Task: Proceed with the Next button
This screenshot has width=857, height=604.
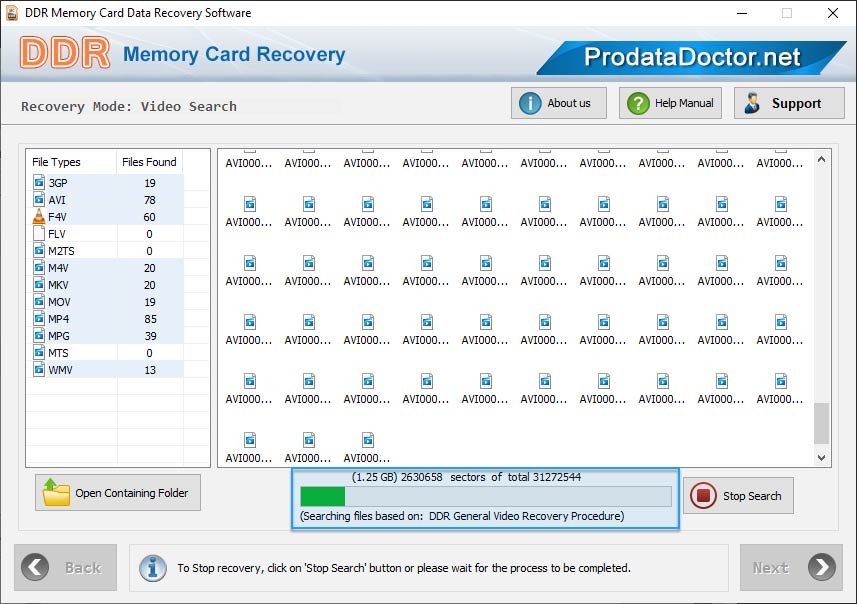Action: coord(791,567)
